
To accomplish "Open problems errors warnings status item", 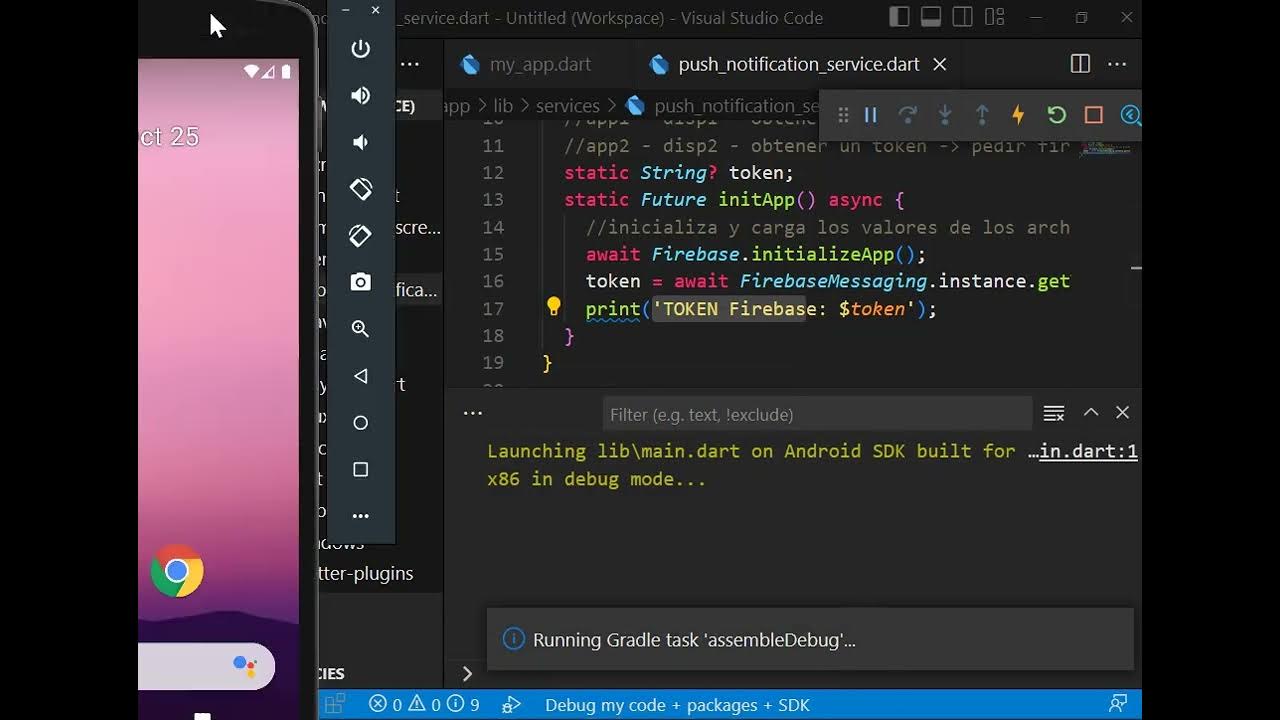I will click(x=424, y=705).
